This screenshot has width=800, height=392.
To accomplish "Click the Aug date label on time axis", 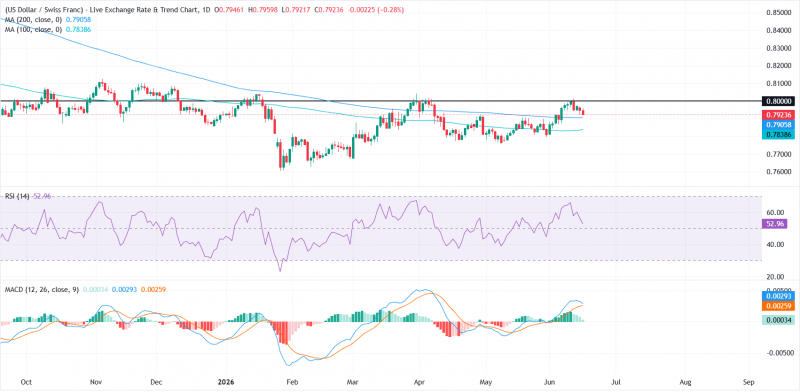I will pos(686,382).
